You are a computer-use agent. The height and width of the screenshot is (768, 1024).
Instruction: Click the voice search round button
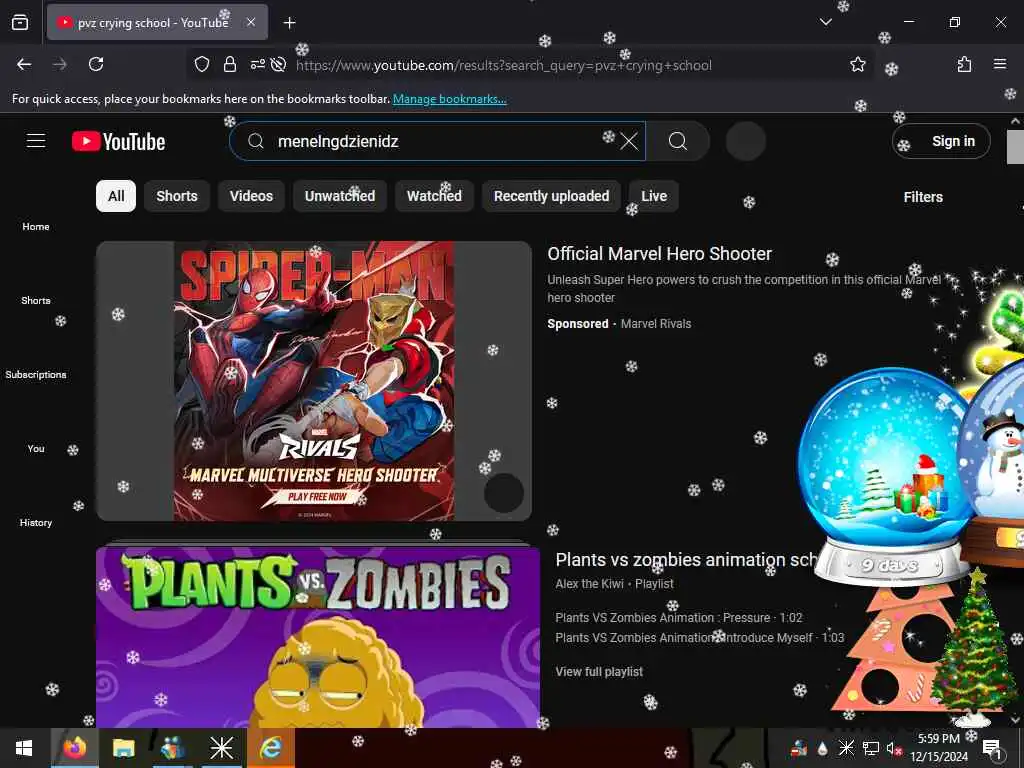(x=745, y=141)
